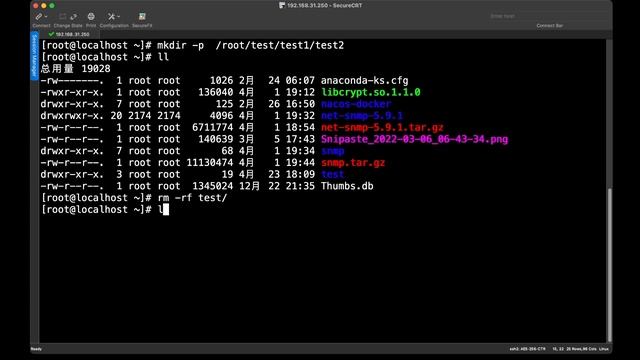The image size is (640, 360).
Task: Click the yellow minimize window button
Action: tap(44, 6)
